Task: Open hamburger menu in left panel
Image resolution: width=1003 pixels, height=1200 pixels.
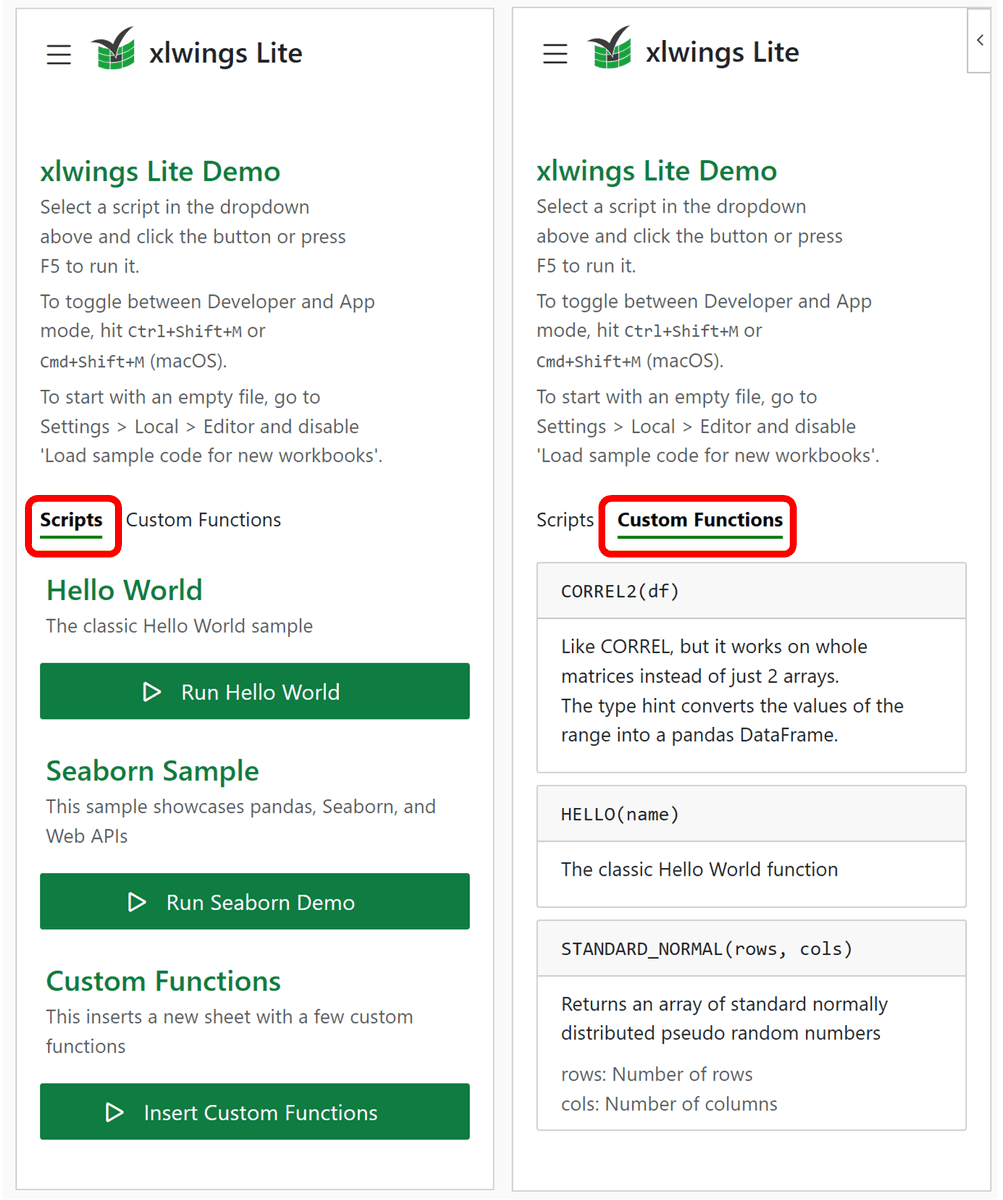Action: pos(59,54)
